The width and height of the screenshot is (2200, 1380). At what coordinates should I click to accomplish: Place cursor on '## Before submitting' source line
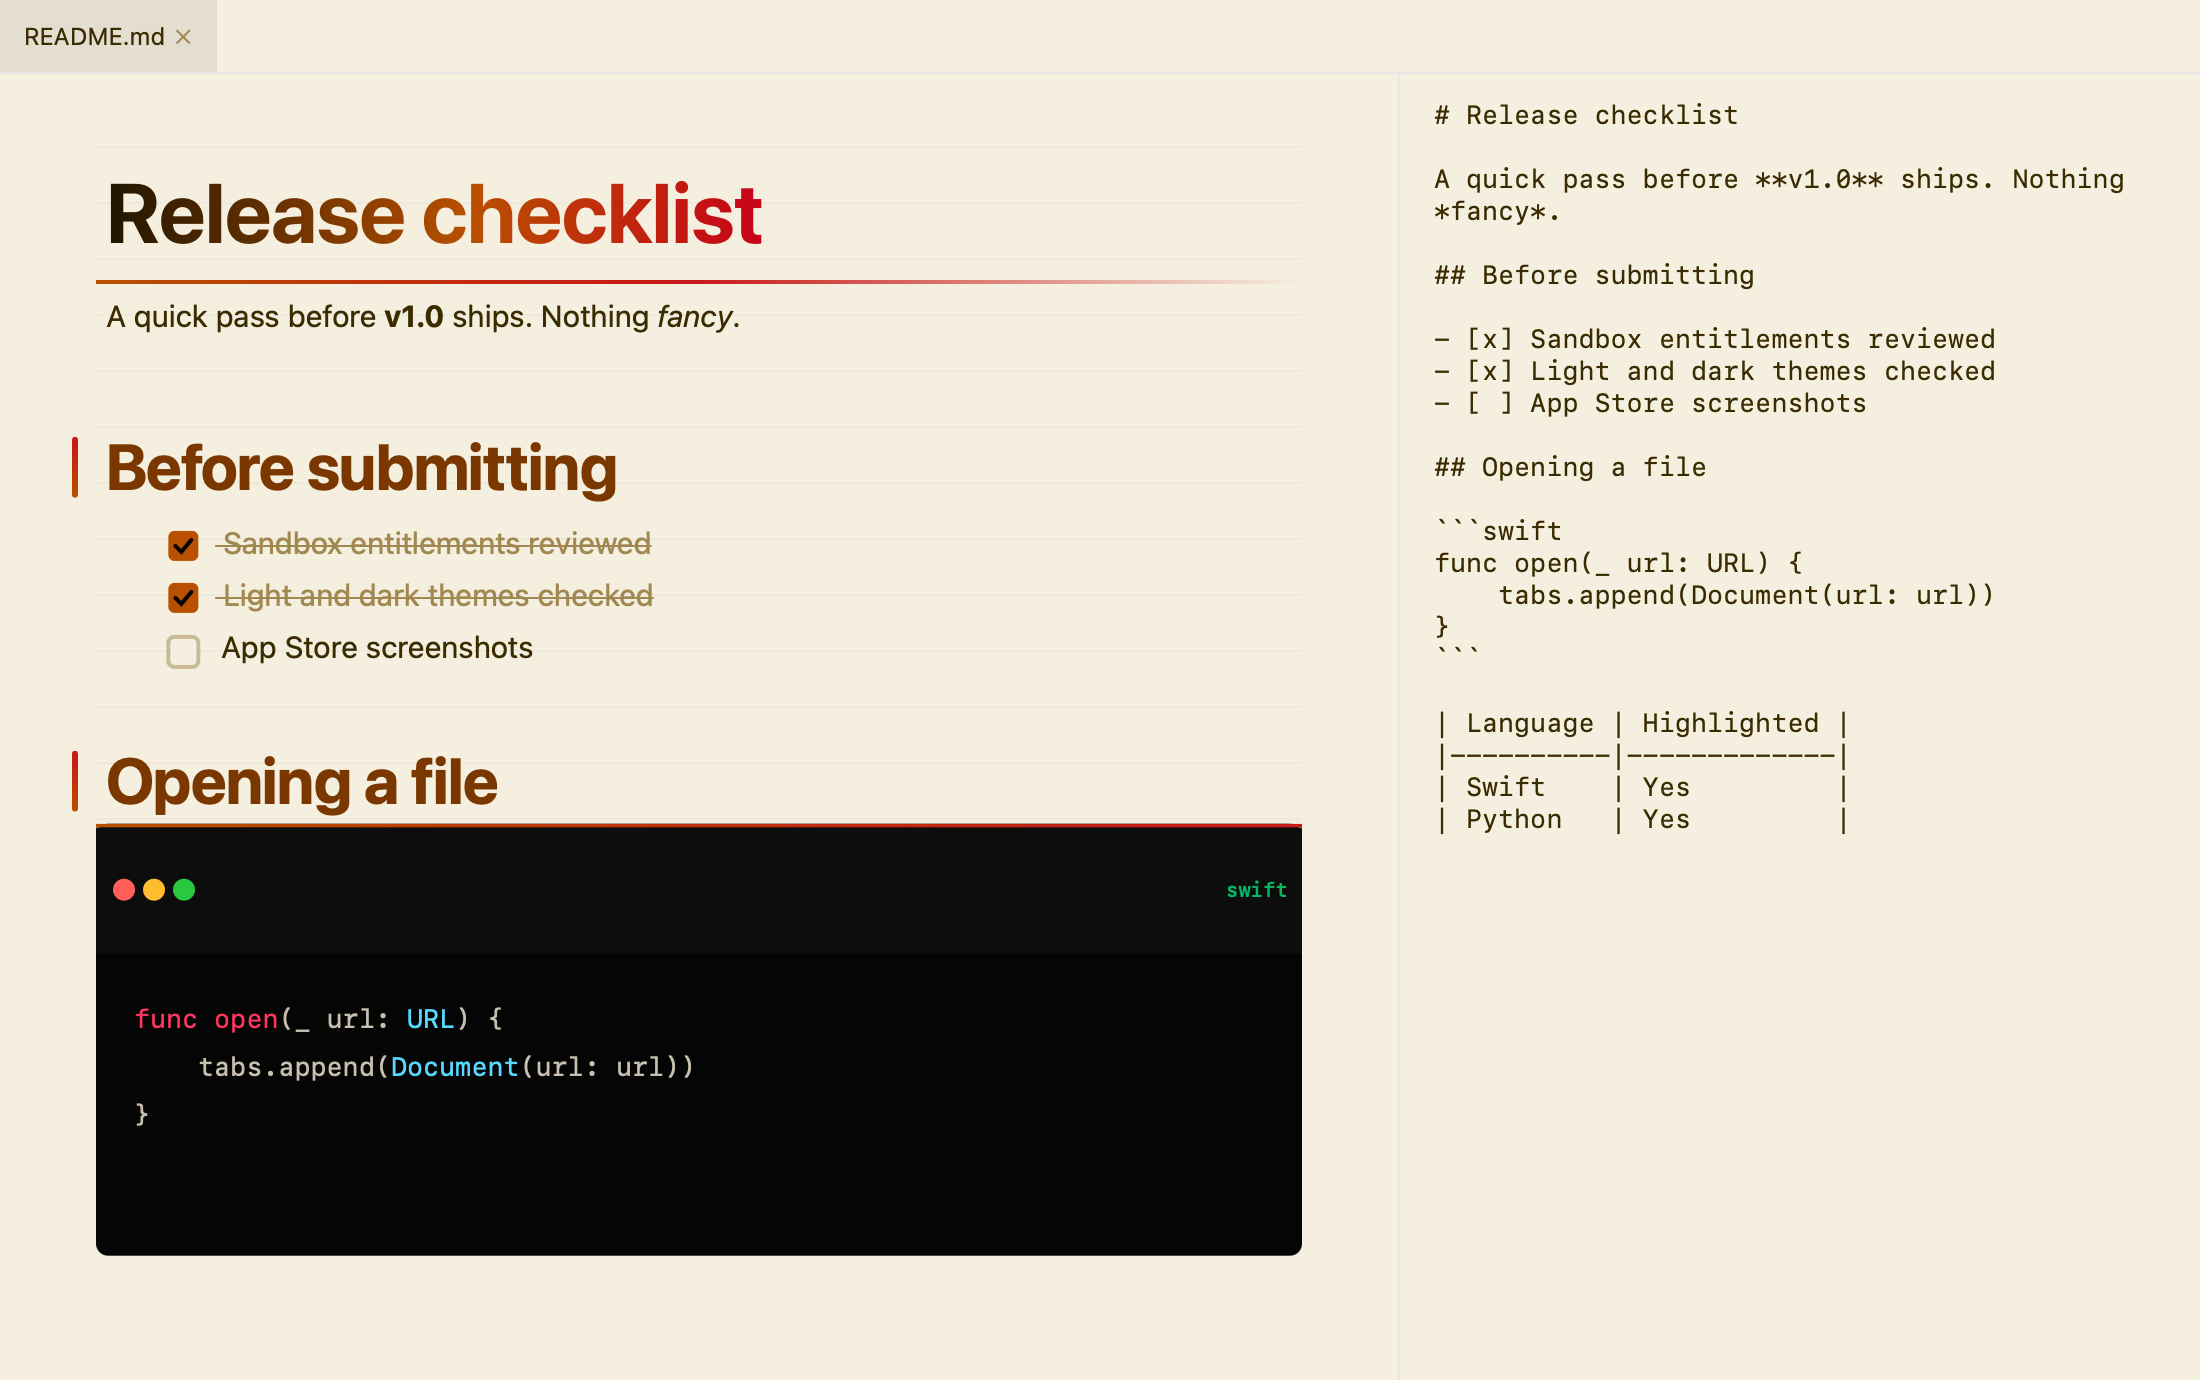1594,275
